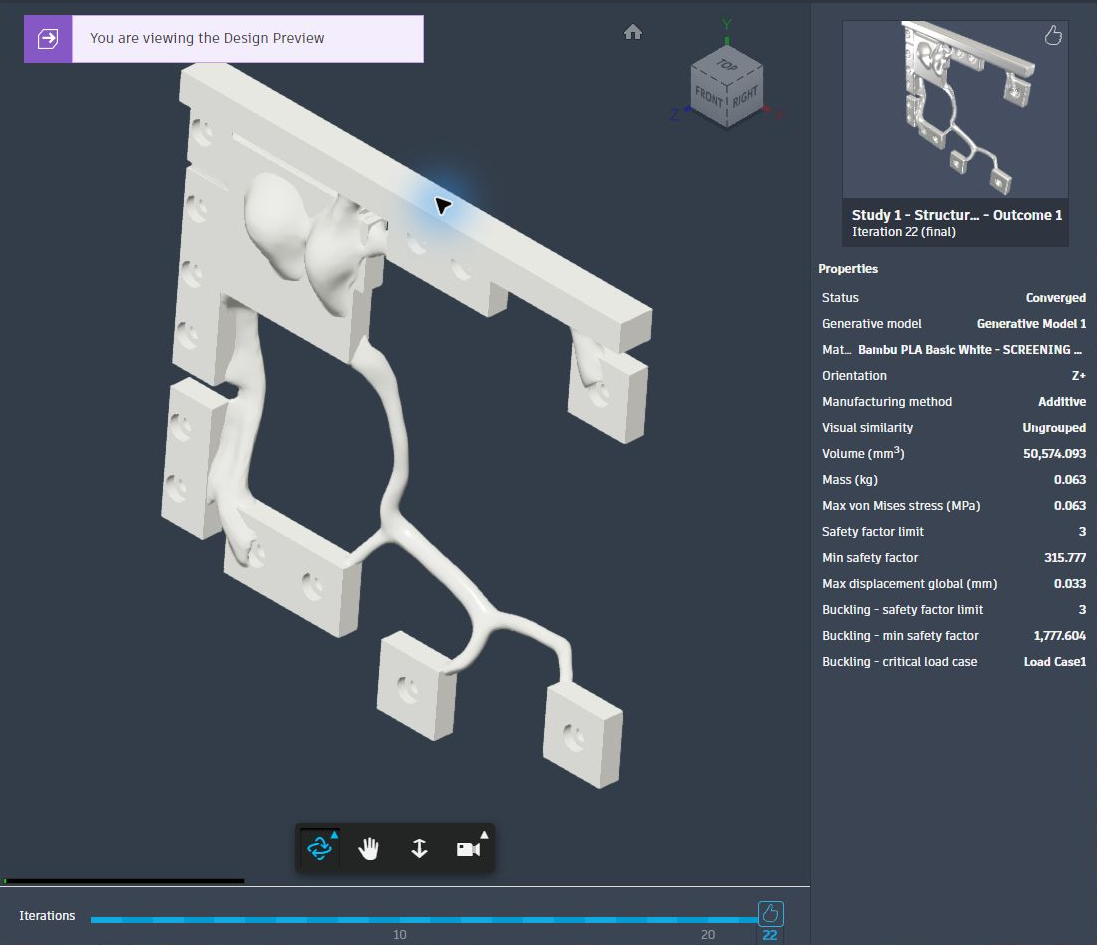The image size is (1097, 945).
Task: Click the volume value 50,574.093
Action: 1054,453
